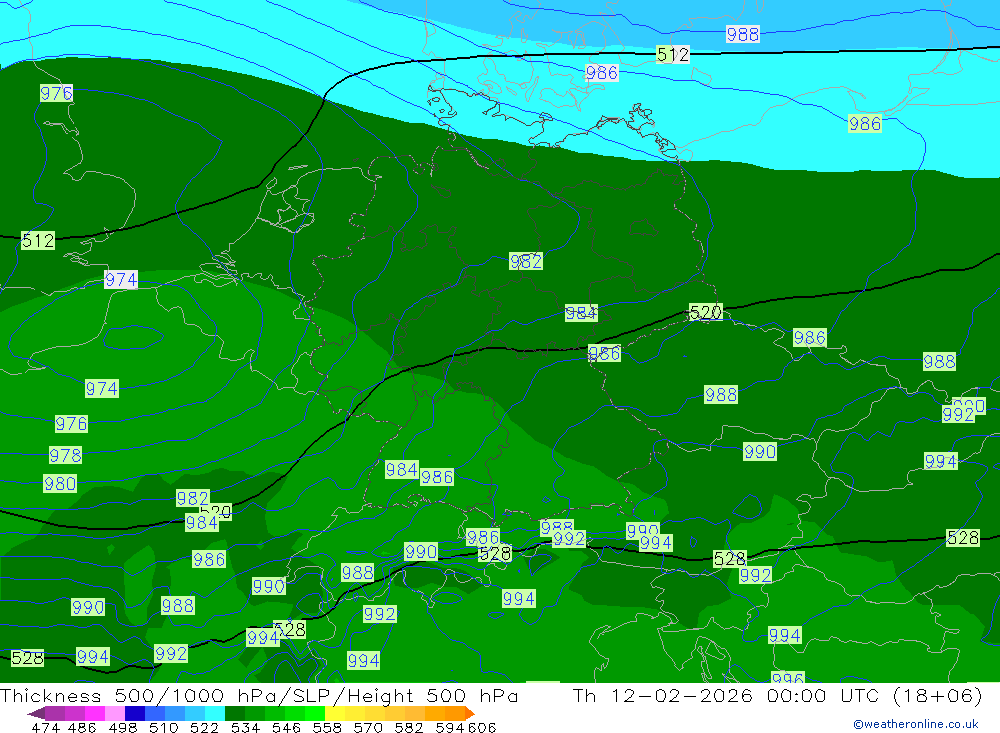The height and width of the screenshot is (733, 1000).
Task: Click the legend value 546
Action: [286, 728]
